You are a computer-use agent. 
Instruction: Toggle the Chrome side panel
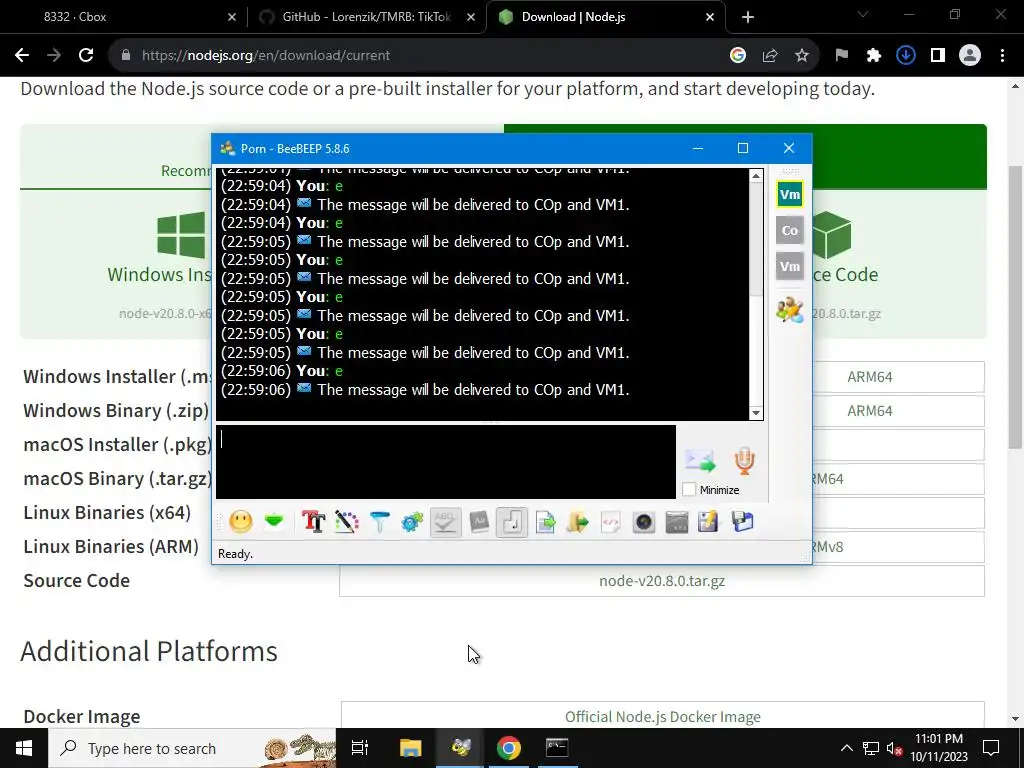[x=937, y=56]
